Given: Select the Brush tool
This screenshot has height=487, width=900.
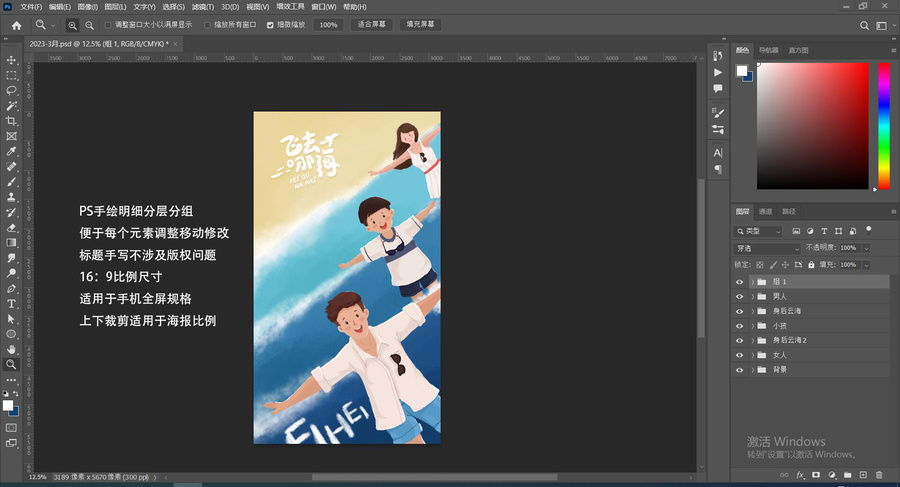Looking at the screenshot, I should click(11, 181).
